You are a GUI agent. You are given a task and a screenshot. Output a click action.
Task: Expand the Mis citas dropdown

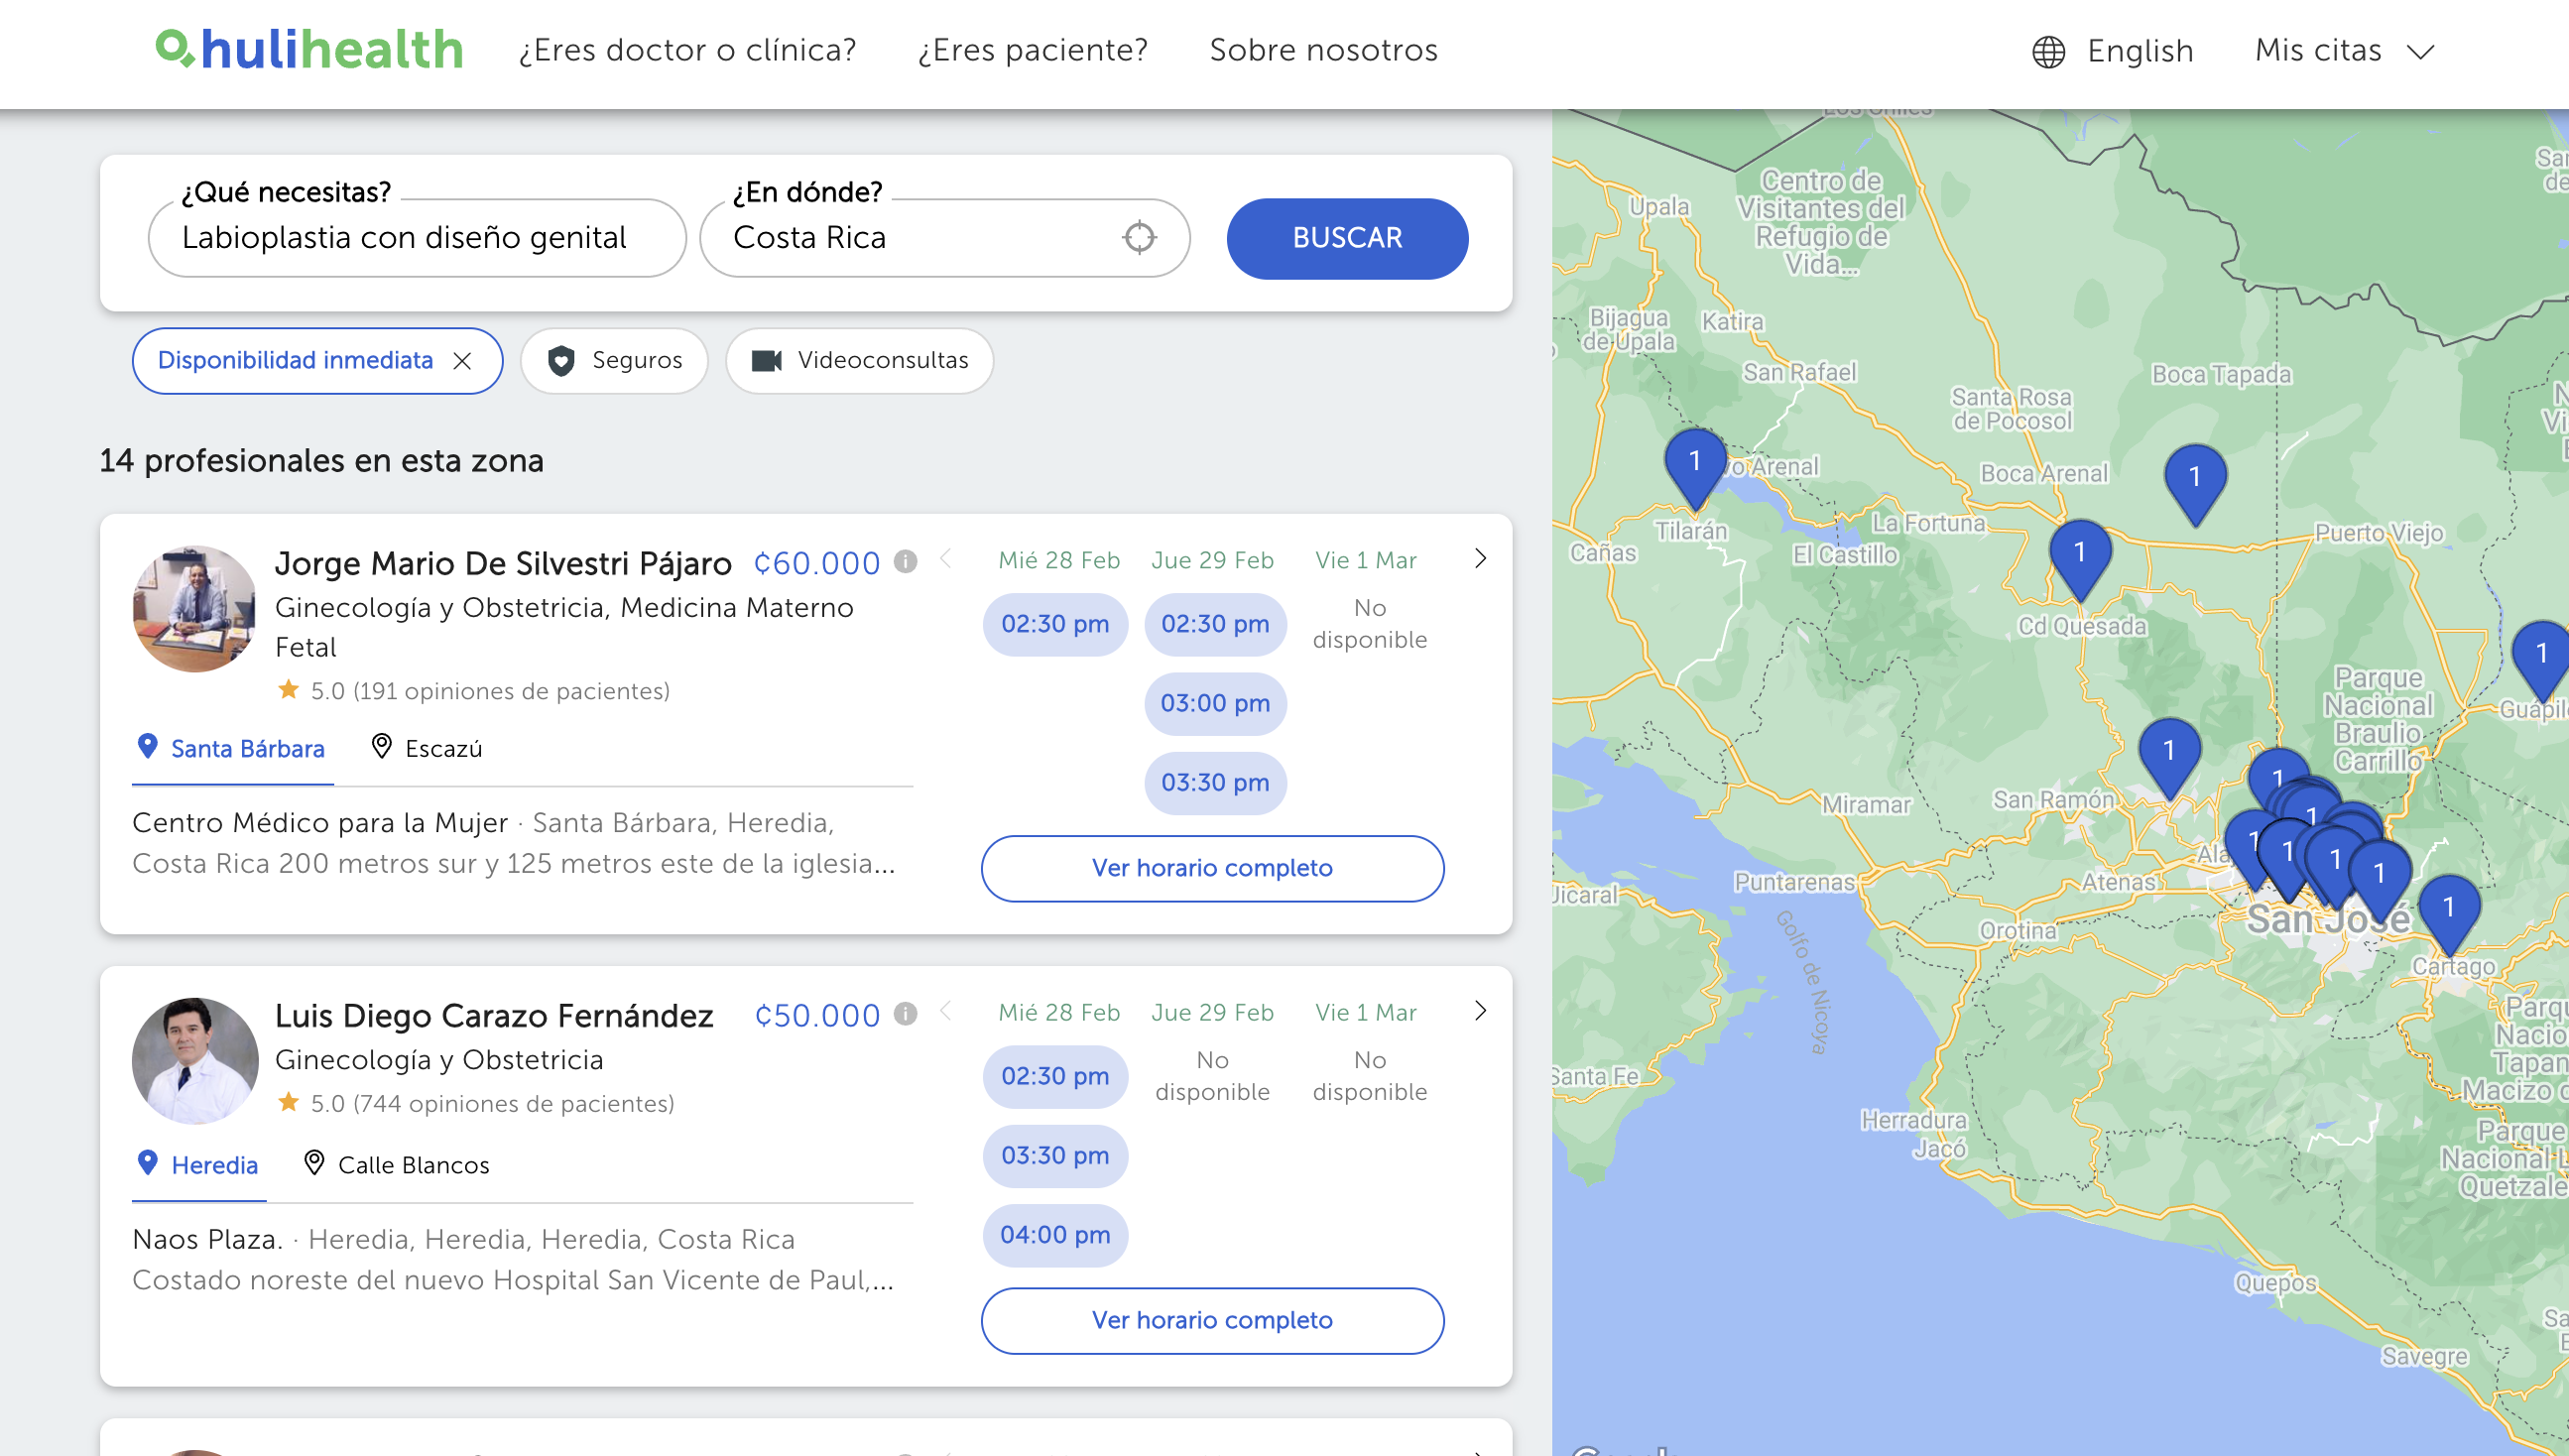(x=2343, y=51)
